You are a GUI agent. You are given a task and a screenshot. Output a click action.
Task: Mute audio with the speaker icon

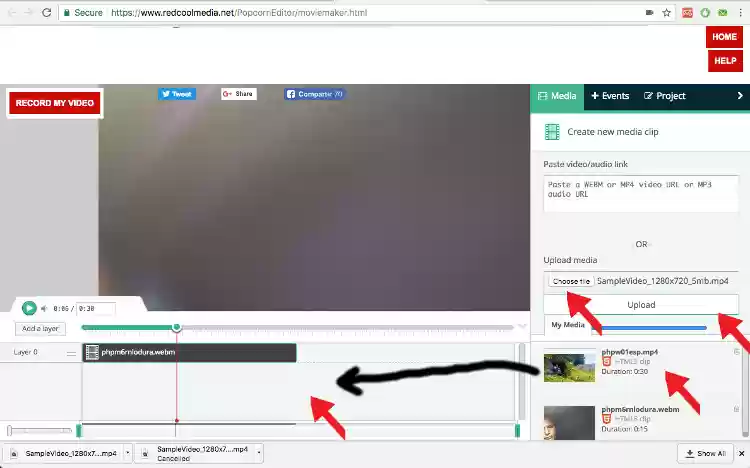click(43, 309)
